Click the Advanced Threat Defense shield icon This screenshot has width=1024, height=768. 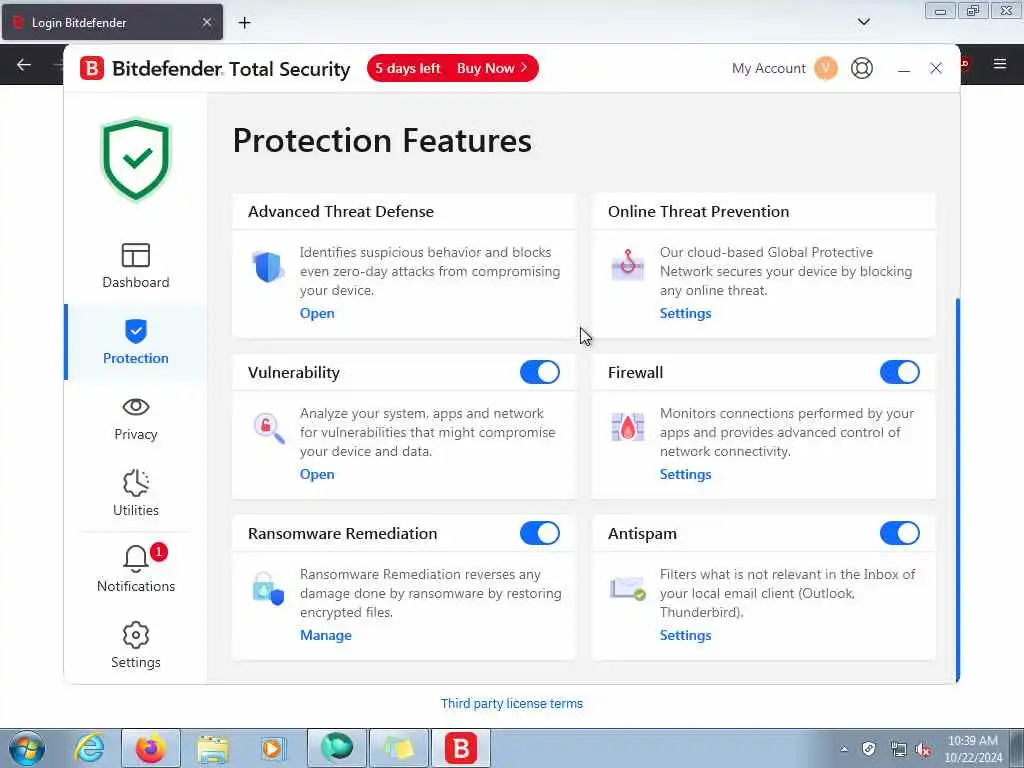coord(268,266)
